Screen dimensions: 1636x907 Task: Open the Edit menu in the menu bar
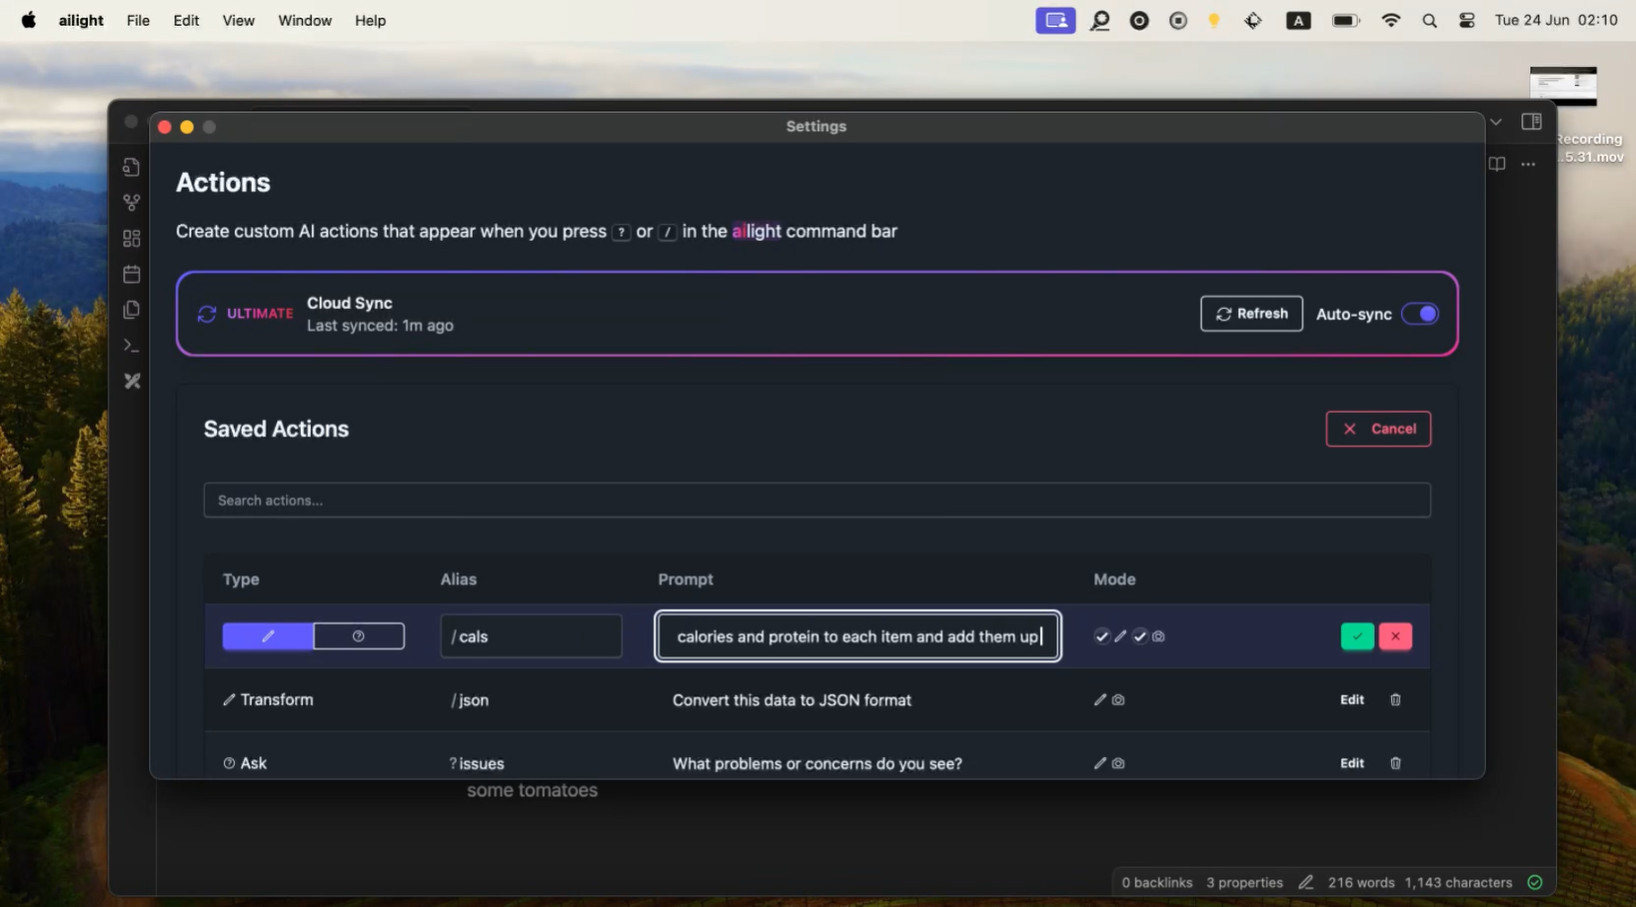pos(186,20)
